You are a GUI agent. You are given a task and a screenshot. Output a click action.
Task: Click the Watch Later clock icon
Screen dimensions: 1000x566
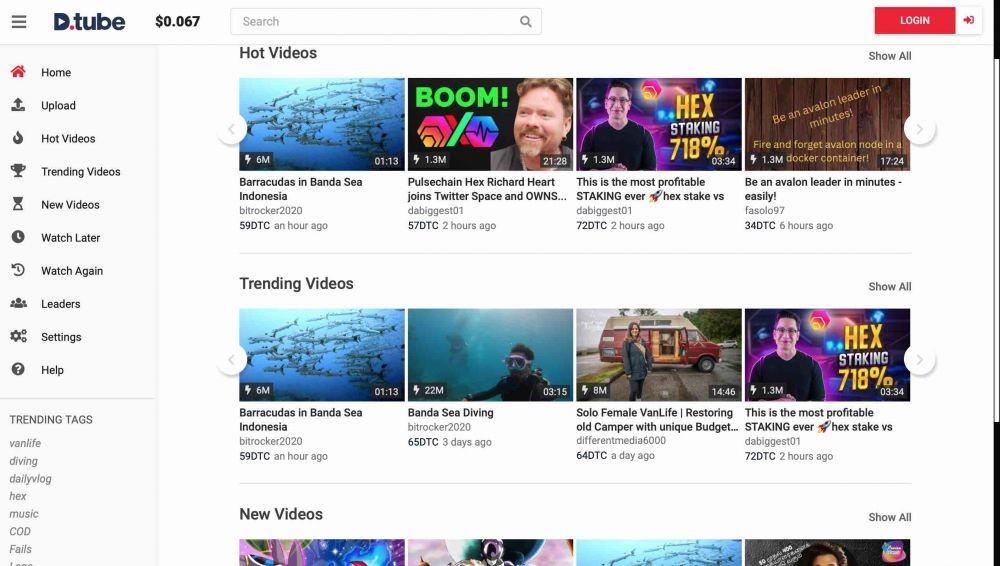18,237
